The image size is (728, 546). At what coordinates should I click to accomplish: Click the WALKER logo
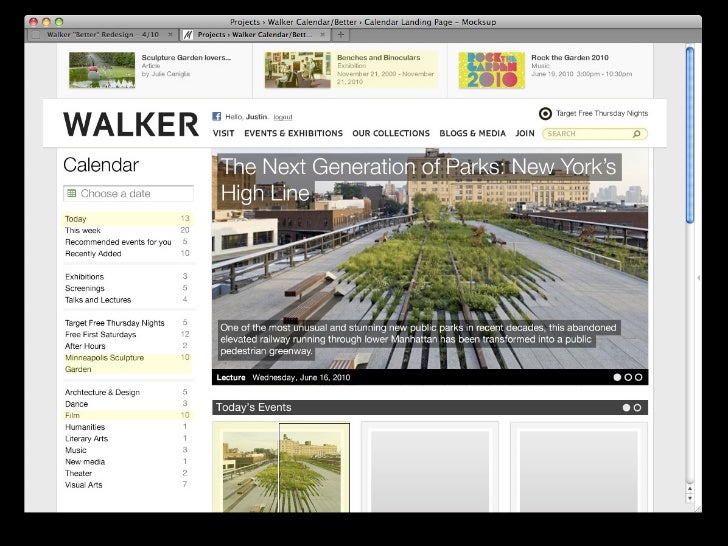click(131, 124)
